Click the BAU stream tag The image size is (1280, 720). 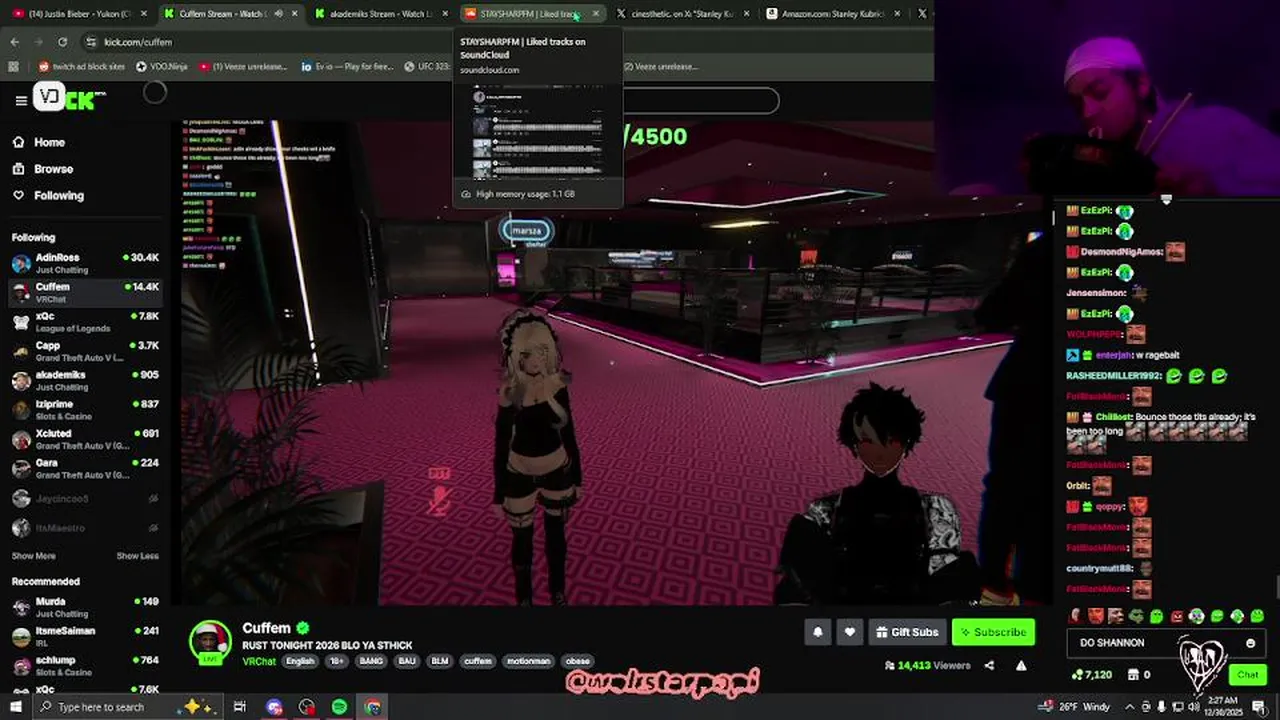point(407,661)
